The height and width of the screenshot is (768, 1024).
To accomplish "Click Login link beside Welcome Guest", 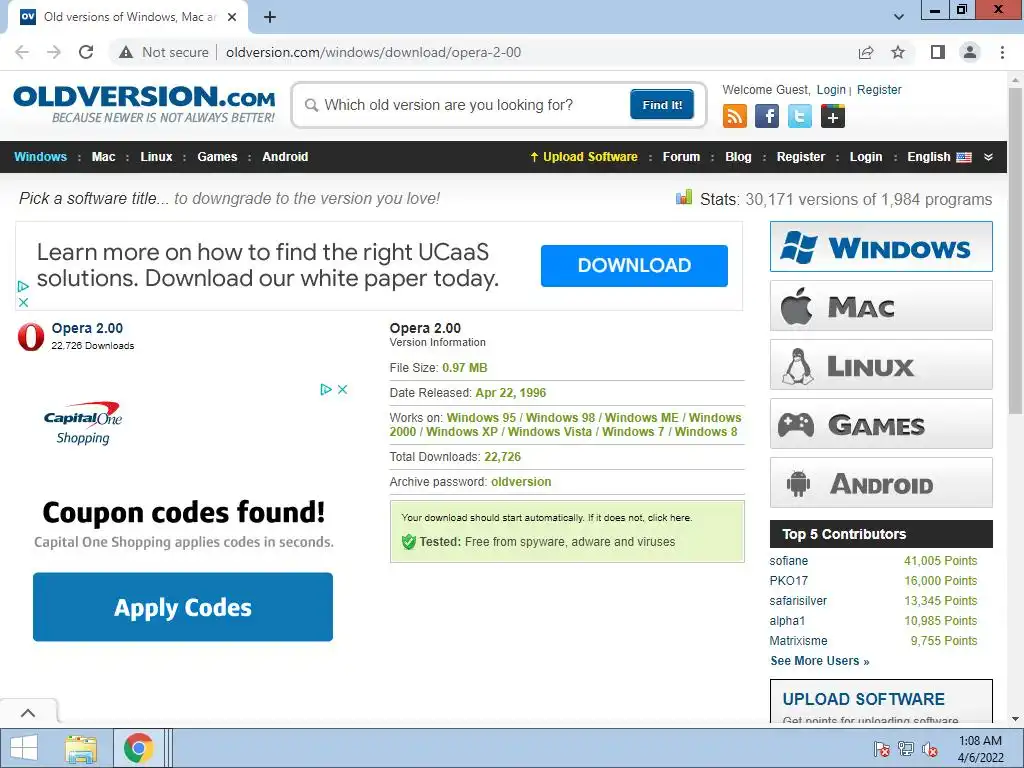I will coord(831,89).
